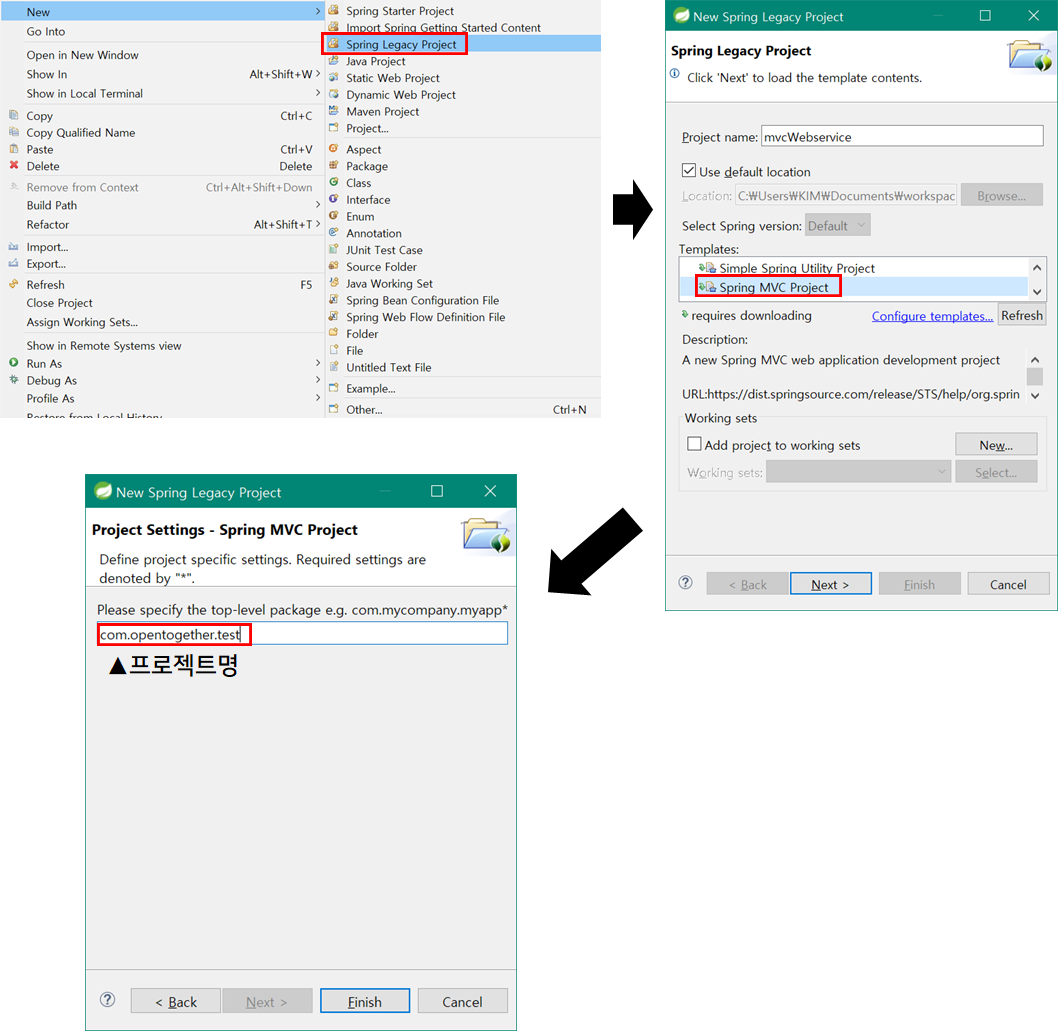The width and height of the screenshot is (1058, 1031).
Task: Click the red Delete icon
Action: pos(13,165)
